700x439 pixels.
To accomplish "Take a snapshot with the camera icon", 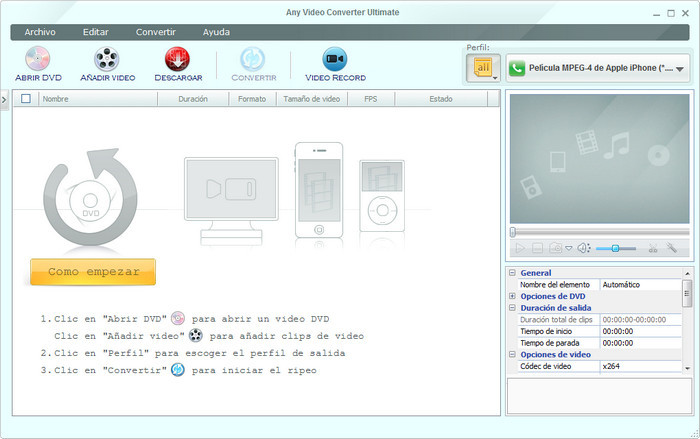I will [555, 247].
